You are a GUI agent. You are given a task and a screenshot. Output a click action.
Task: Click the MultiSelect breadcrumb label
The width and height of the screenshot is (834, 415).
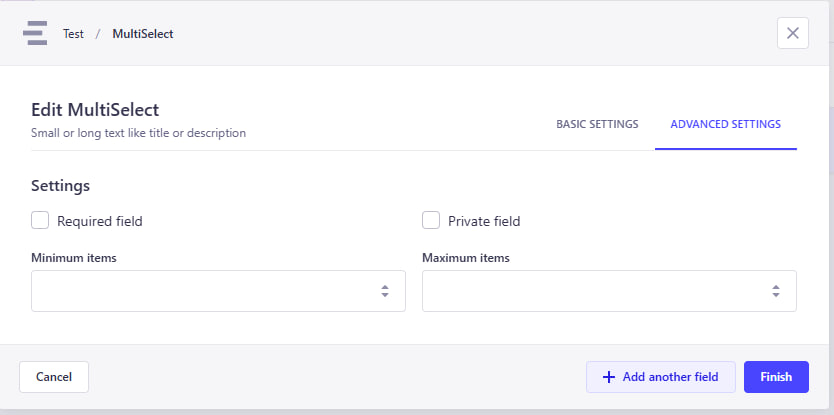143,34
